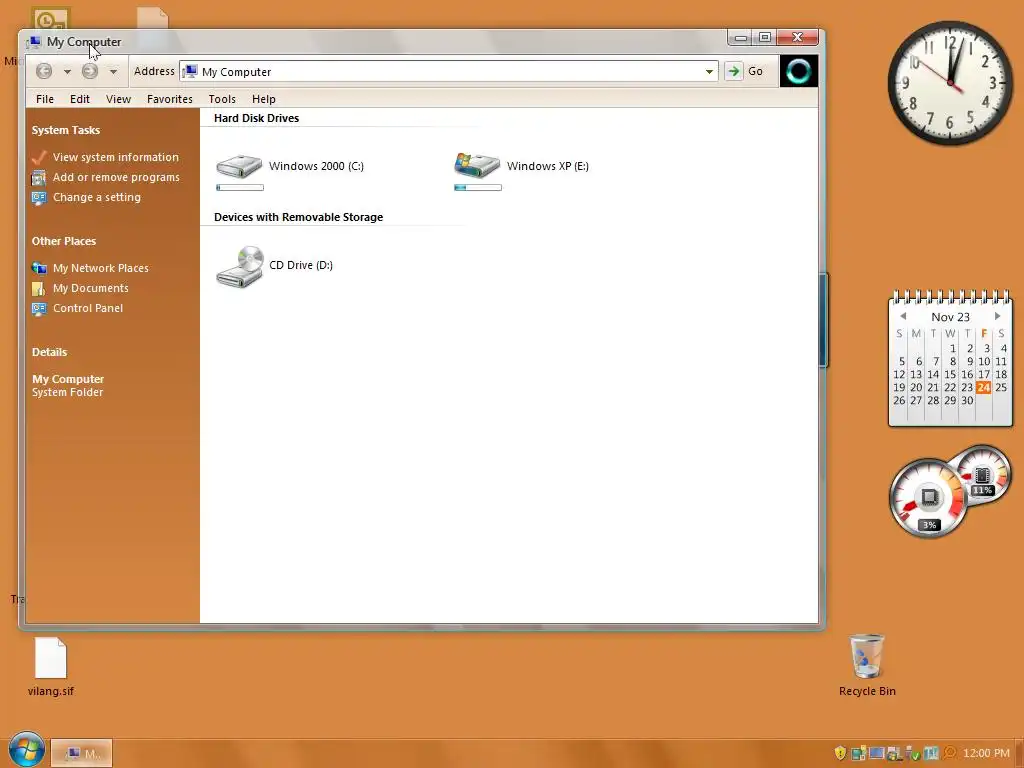Click the Safely Remove Hardware tray icon
Screen dimensions: 1024x768
click(913, 753)
